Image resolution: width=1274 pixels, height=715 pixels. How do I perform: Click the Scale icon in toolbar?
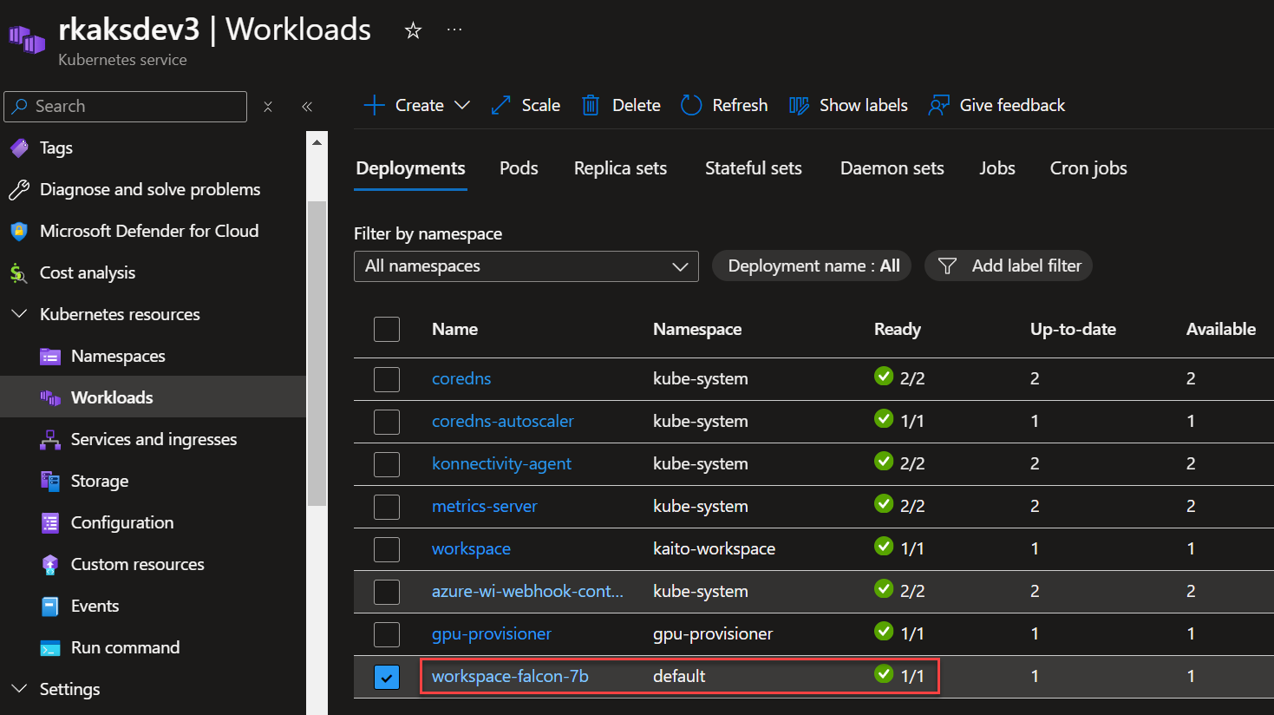[501, 105]
